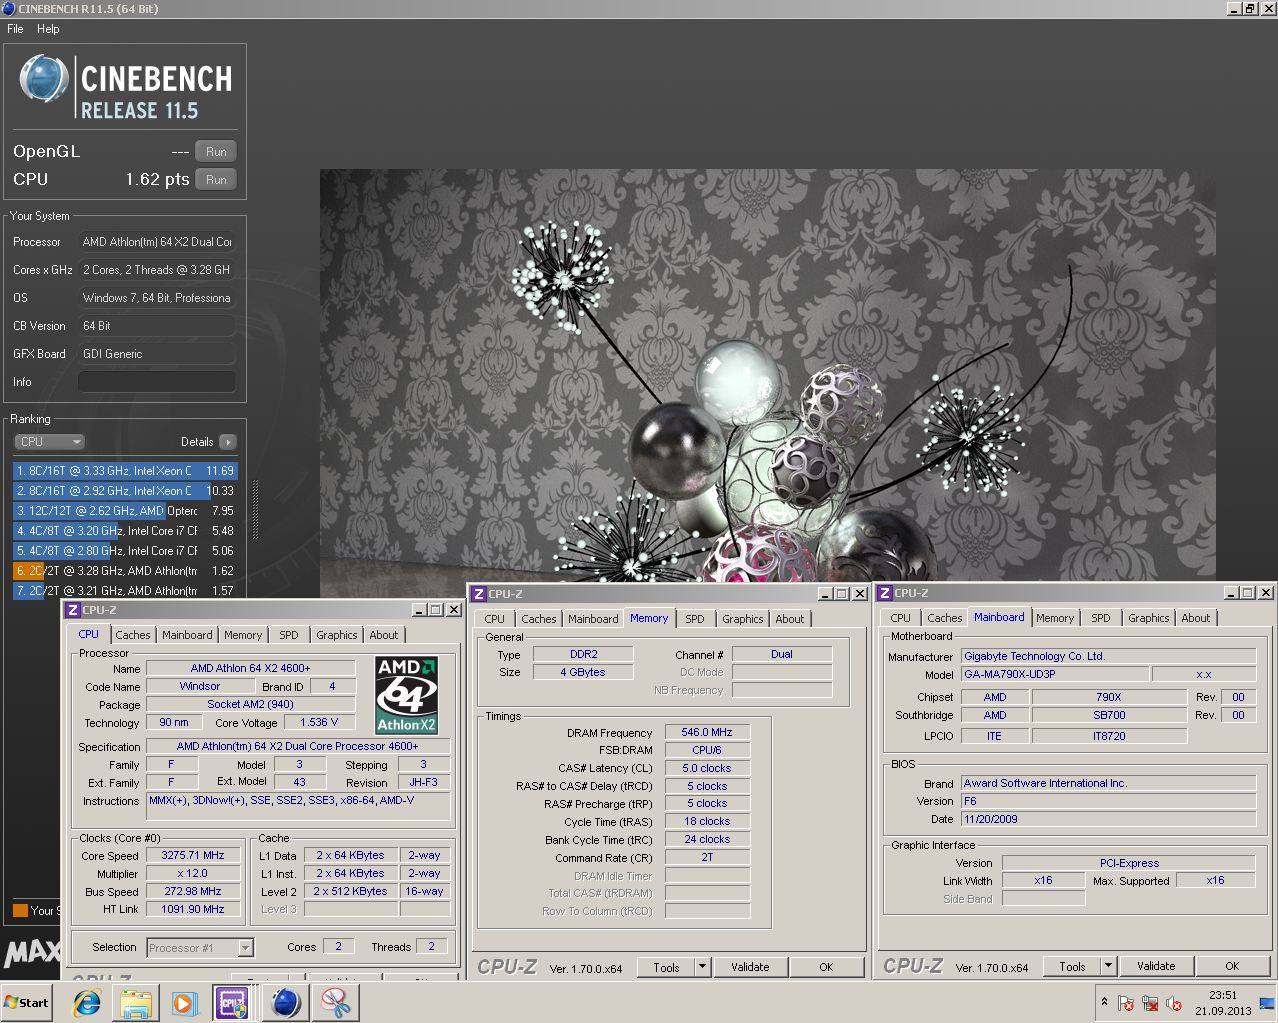Click the taskbar clock showing 23:51

(1222, 1003)
